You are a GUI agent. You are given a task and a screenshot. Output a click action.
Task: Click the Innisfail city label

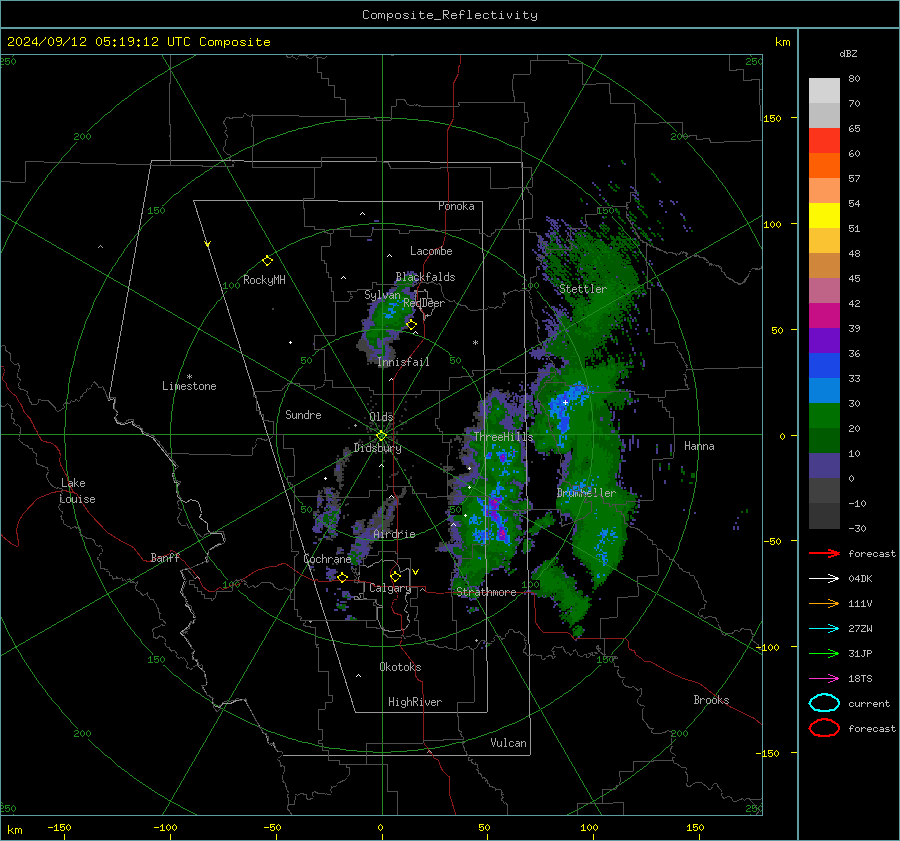click(403, 362)
